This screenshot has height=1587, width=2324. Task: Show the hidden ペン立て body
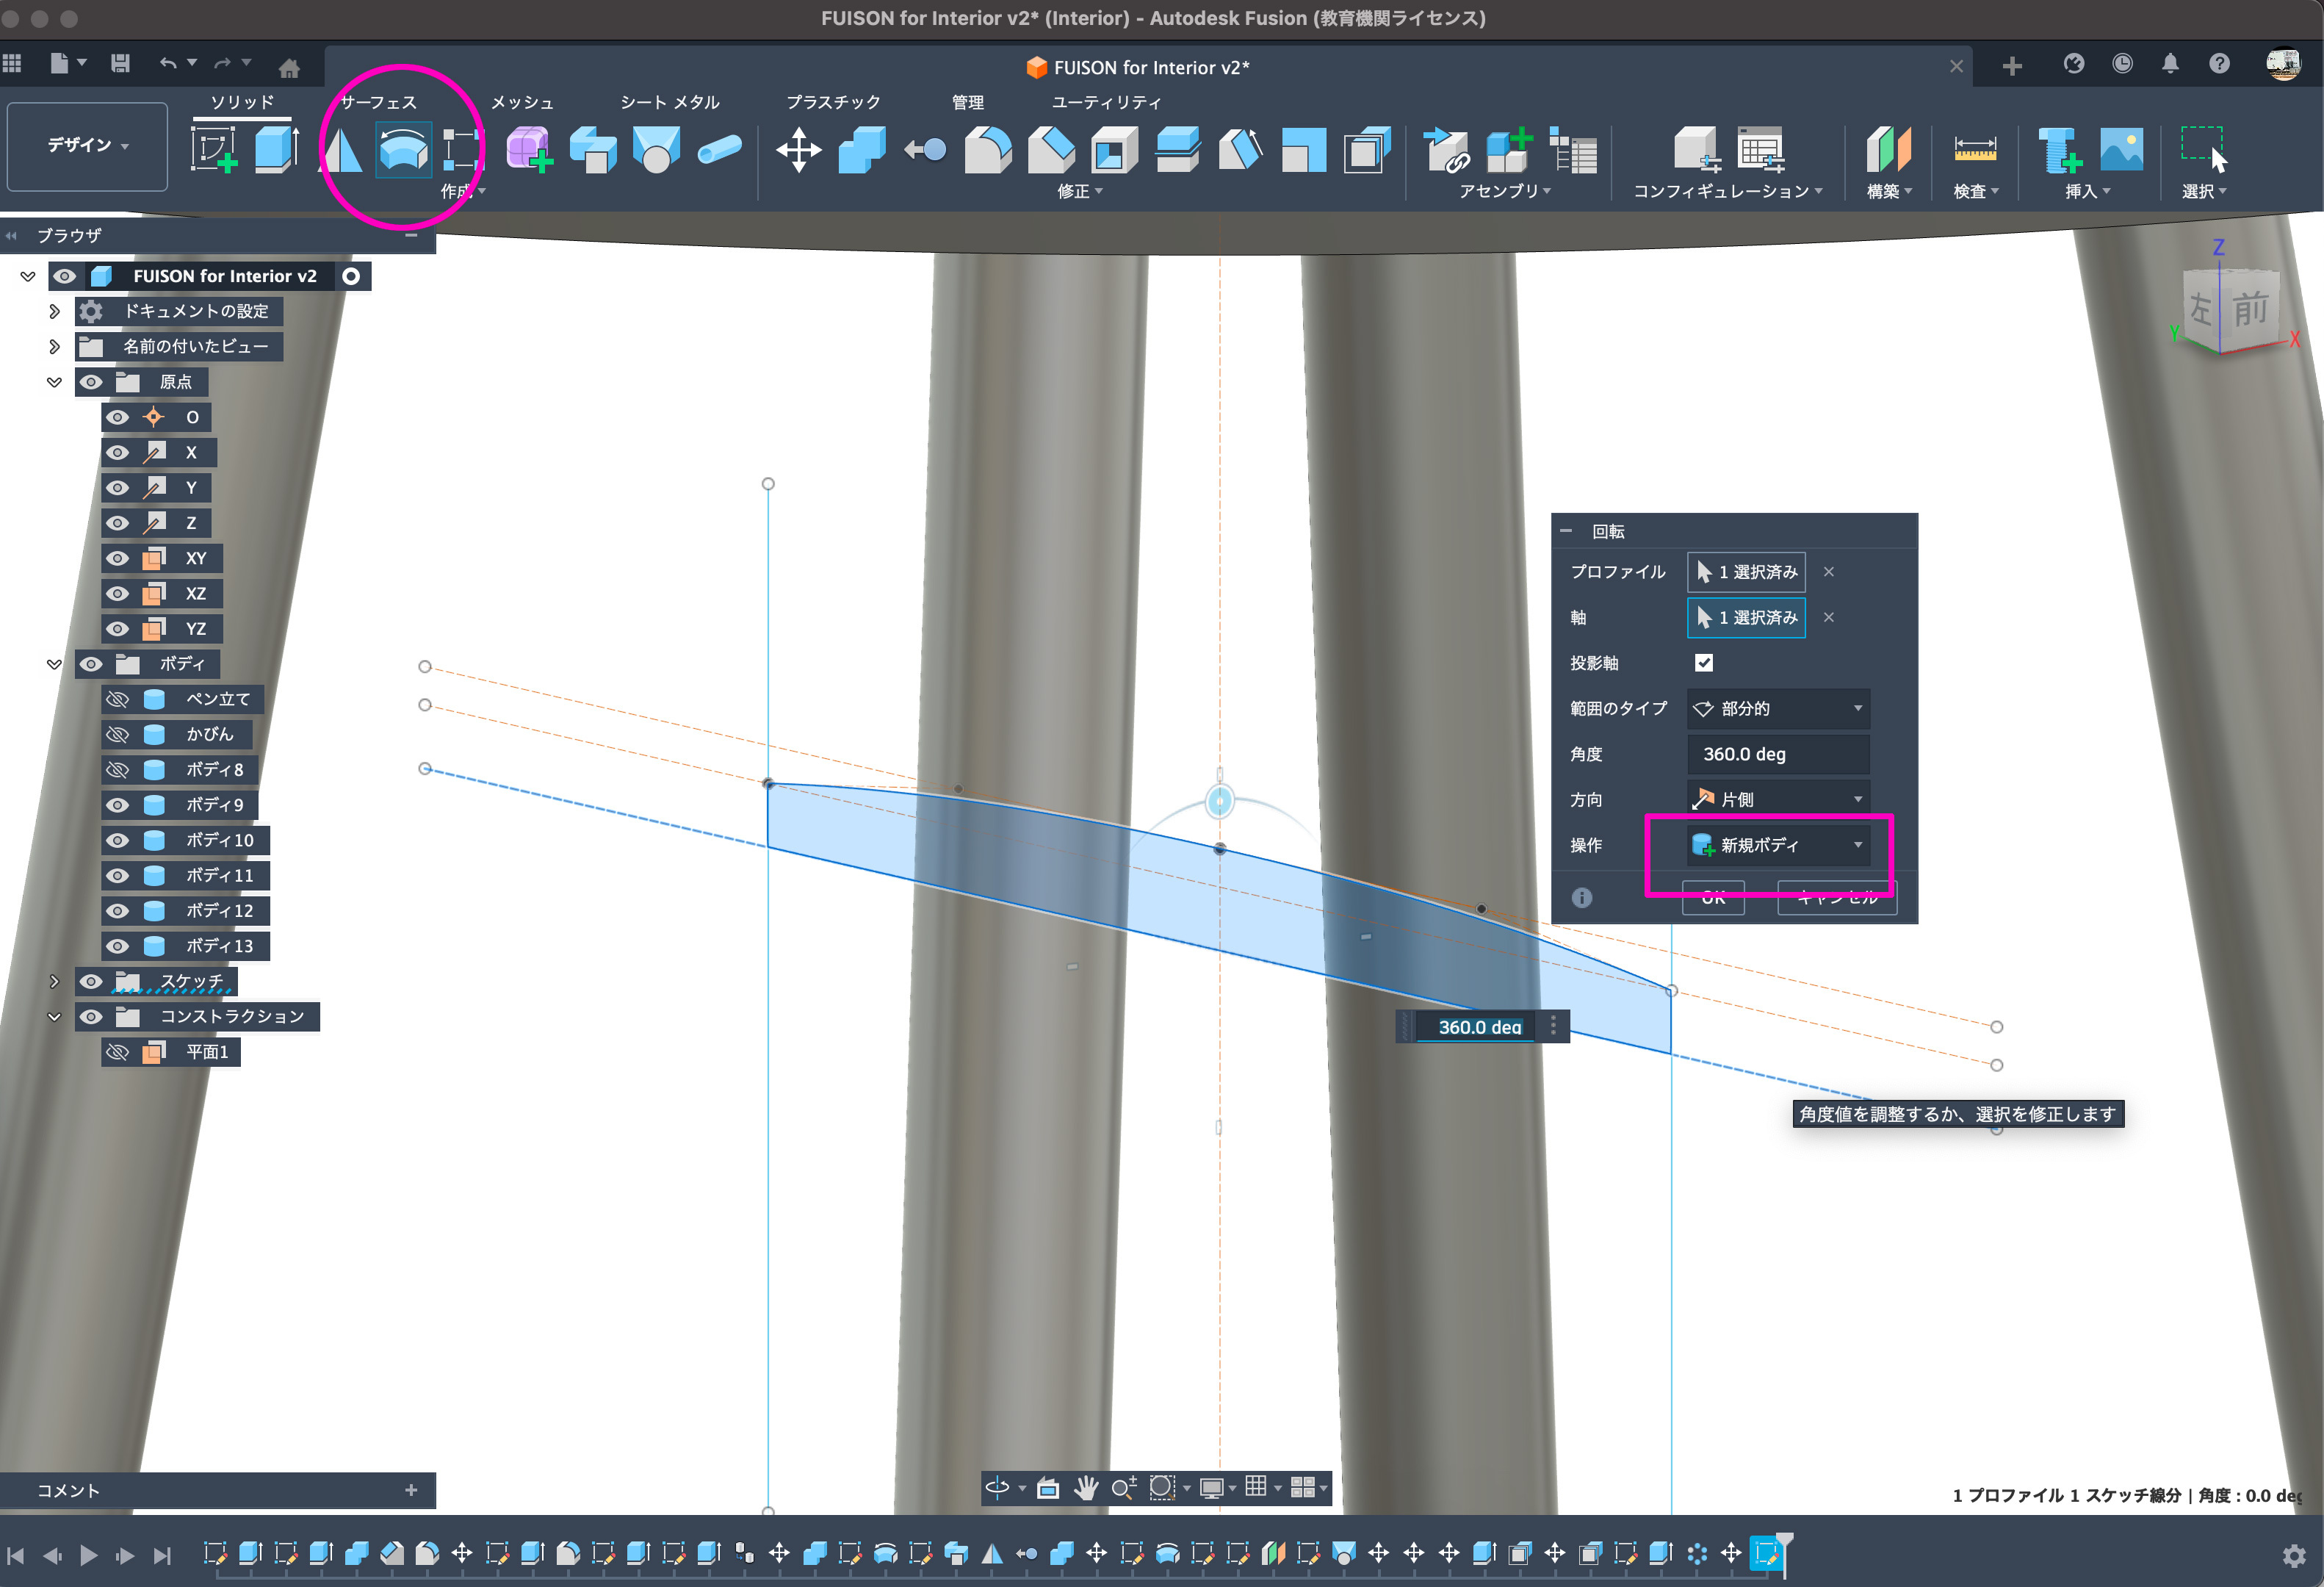[118, 699]
